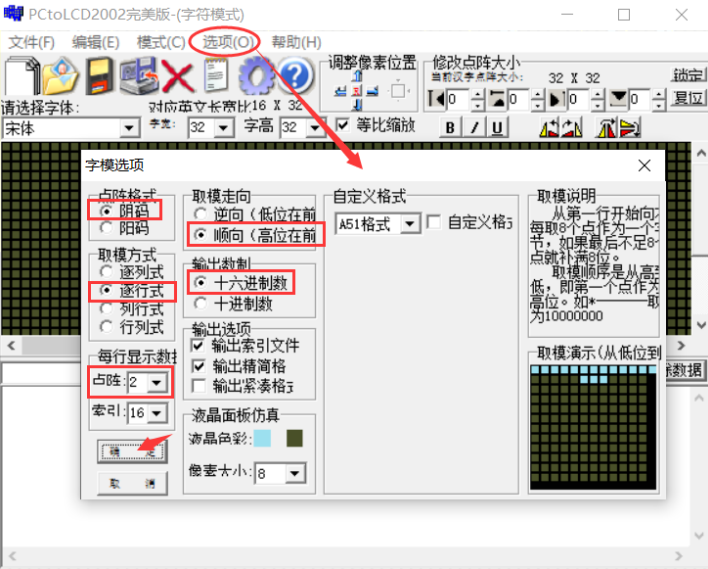Select 列行式 radio option
Viewport: 708px width, 569px height.
point(106,308)
